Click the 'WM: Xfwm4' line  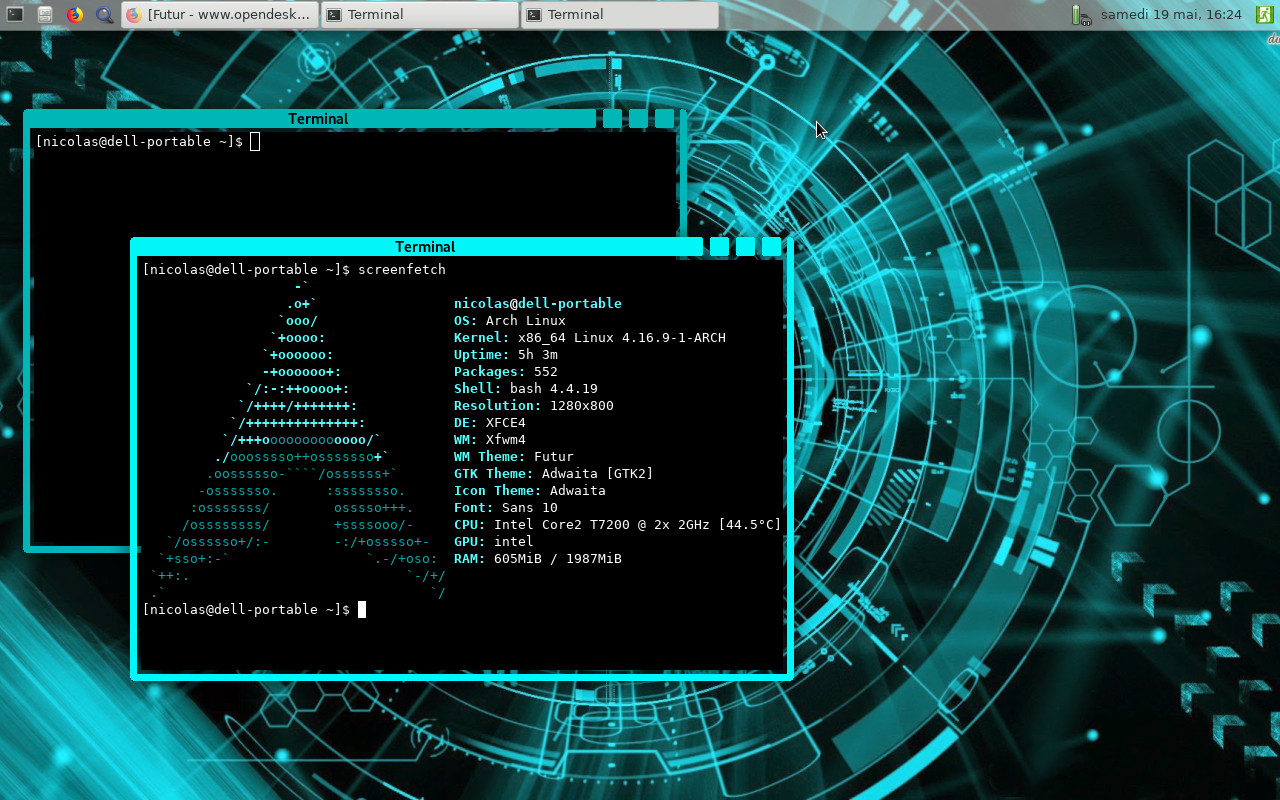pos(490,440)
